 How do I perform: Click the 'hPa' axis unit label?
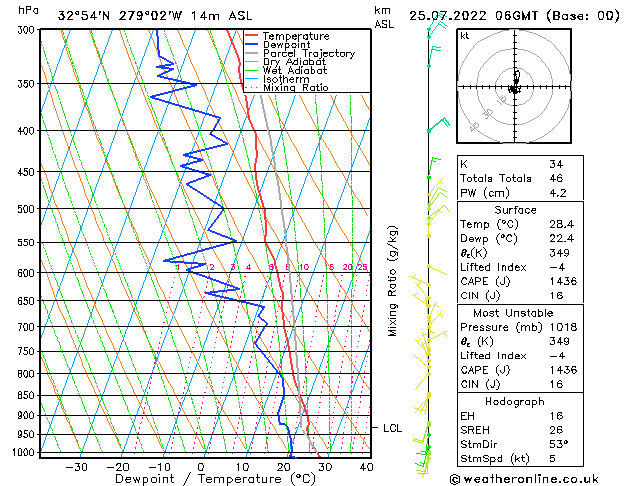pos(28,11)
